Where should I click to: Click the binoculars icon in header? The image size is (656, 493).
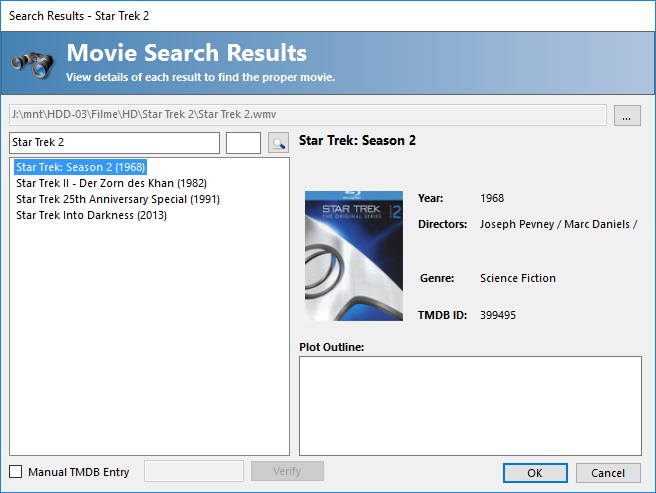click(x=32, y=64)
